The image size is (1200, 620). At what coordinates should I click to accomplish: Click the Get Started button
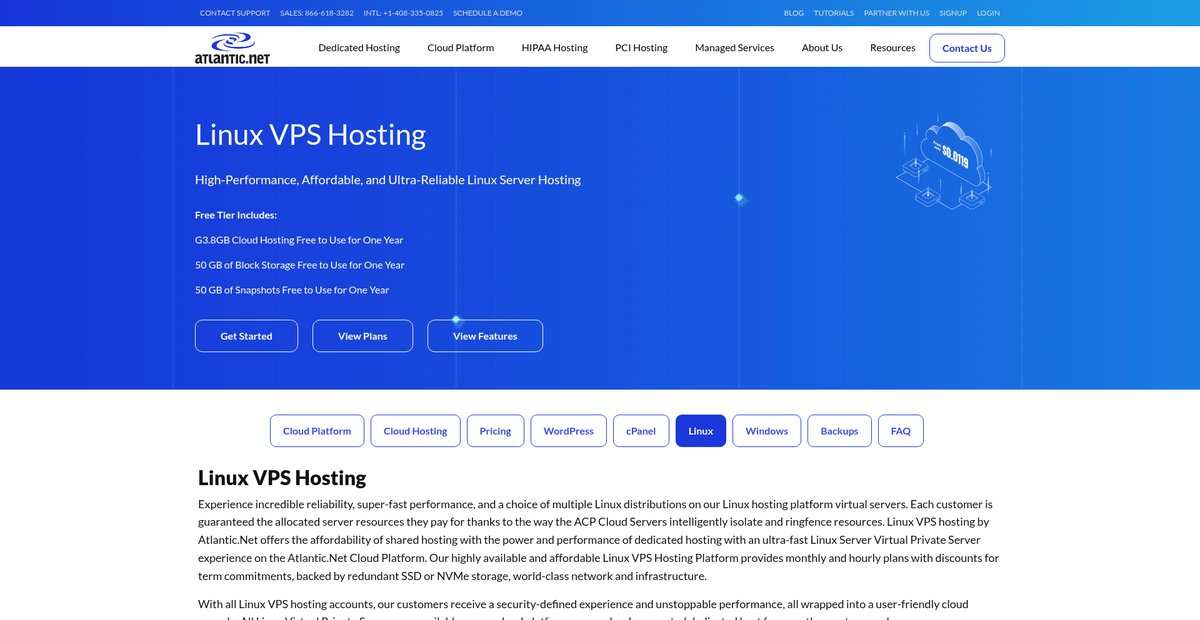[x=247, y=336]
